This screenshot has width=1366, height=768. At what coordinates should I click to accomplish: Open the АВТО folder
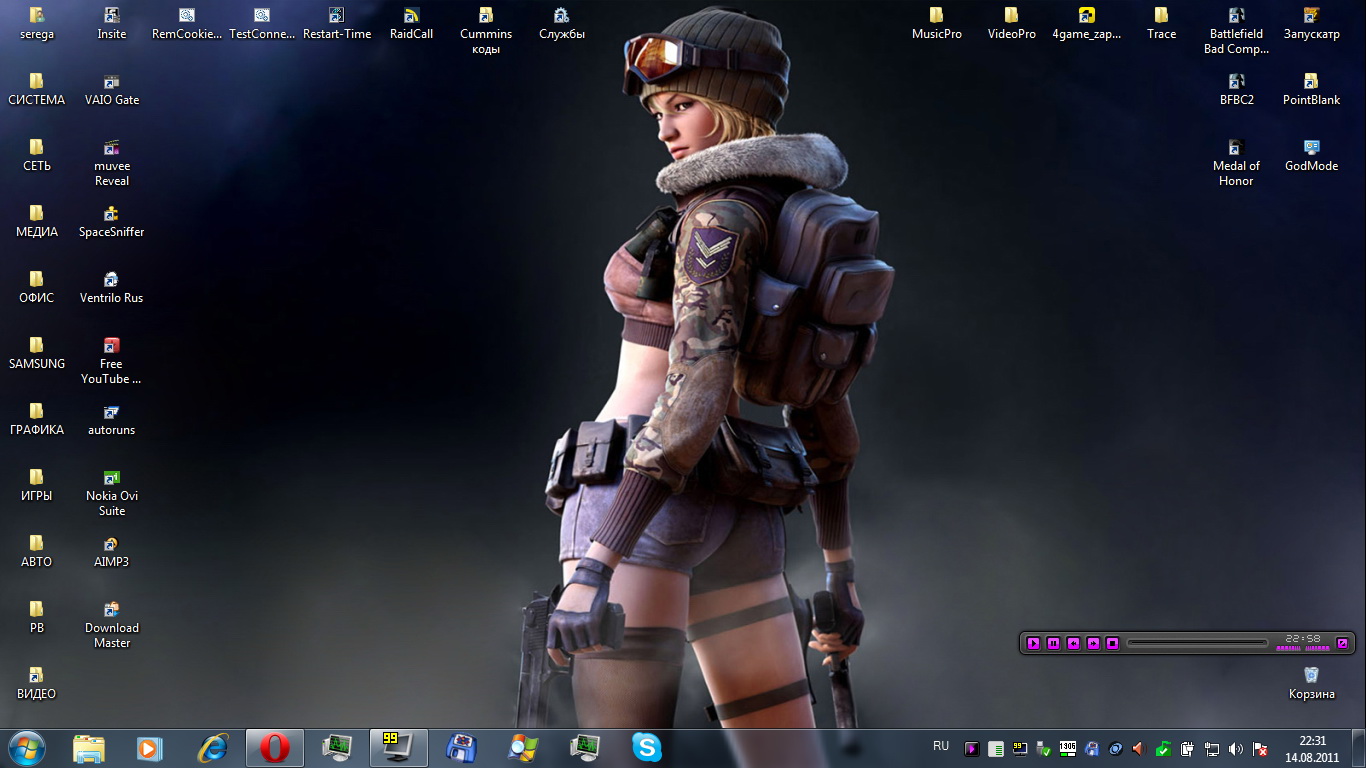click(x=37, y=552)
